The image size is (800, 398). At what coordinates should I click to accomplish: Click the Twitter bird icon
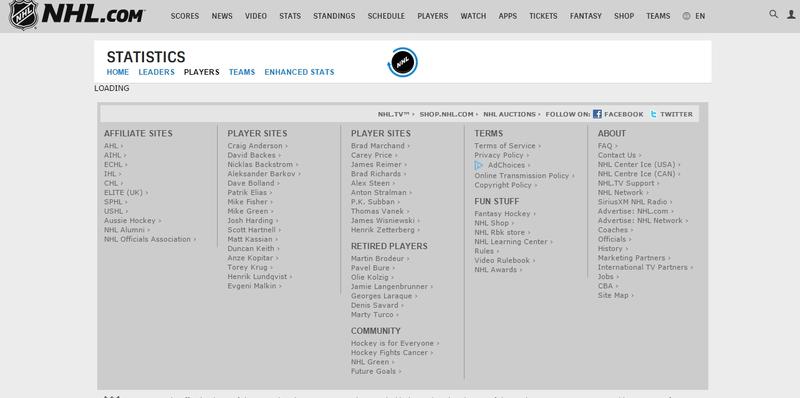[x=653, y=114]
